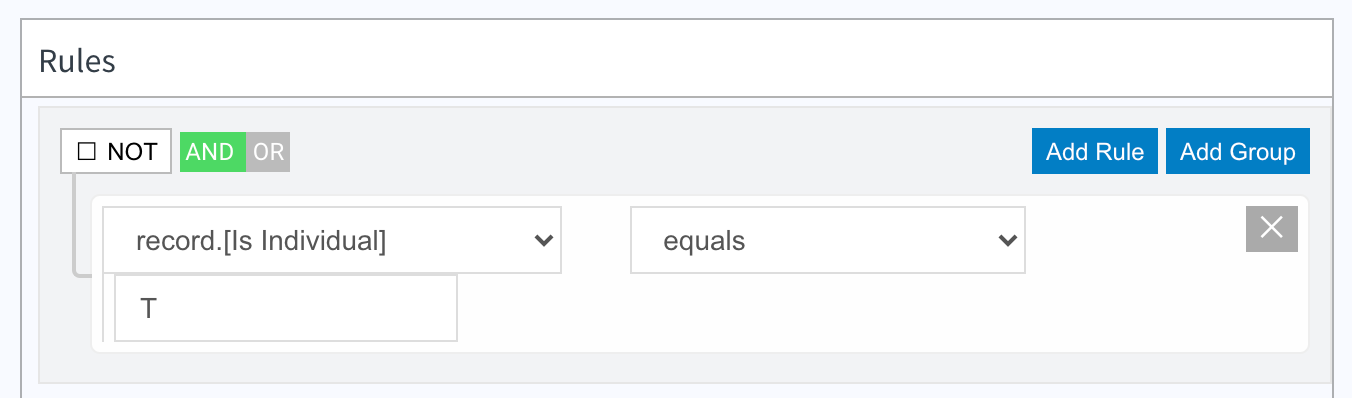Image resolution: width=1352 pixels, height=398 pixels.
Task: Click the Add Group button
Action: tap(1238, 152)
